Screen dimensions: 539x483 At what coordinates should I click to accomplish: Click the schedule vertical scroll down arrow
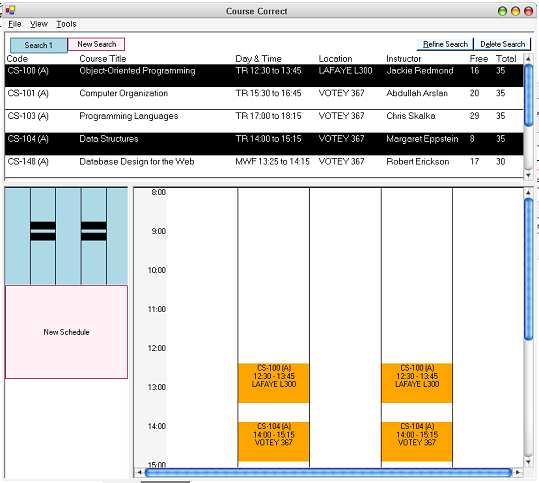tap(528, 462)
